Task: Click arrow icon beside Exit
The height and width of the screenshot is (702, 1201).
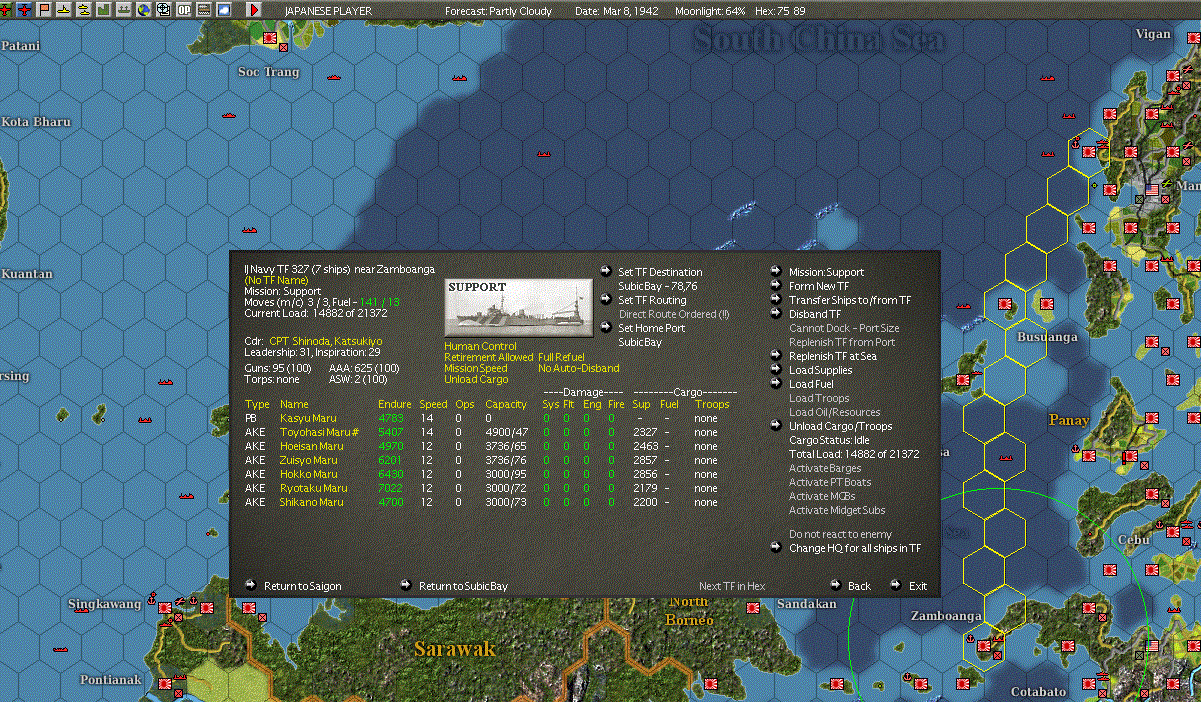Action: pyautogui.click(x=896, y=585)
